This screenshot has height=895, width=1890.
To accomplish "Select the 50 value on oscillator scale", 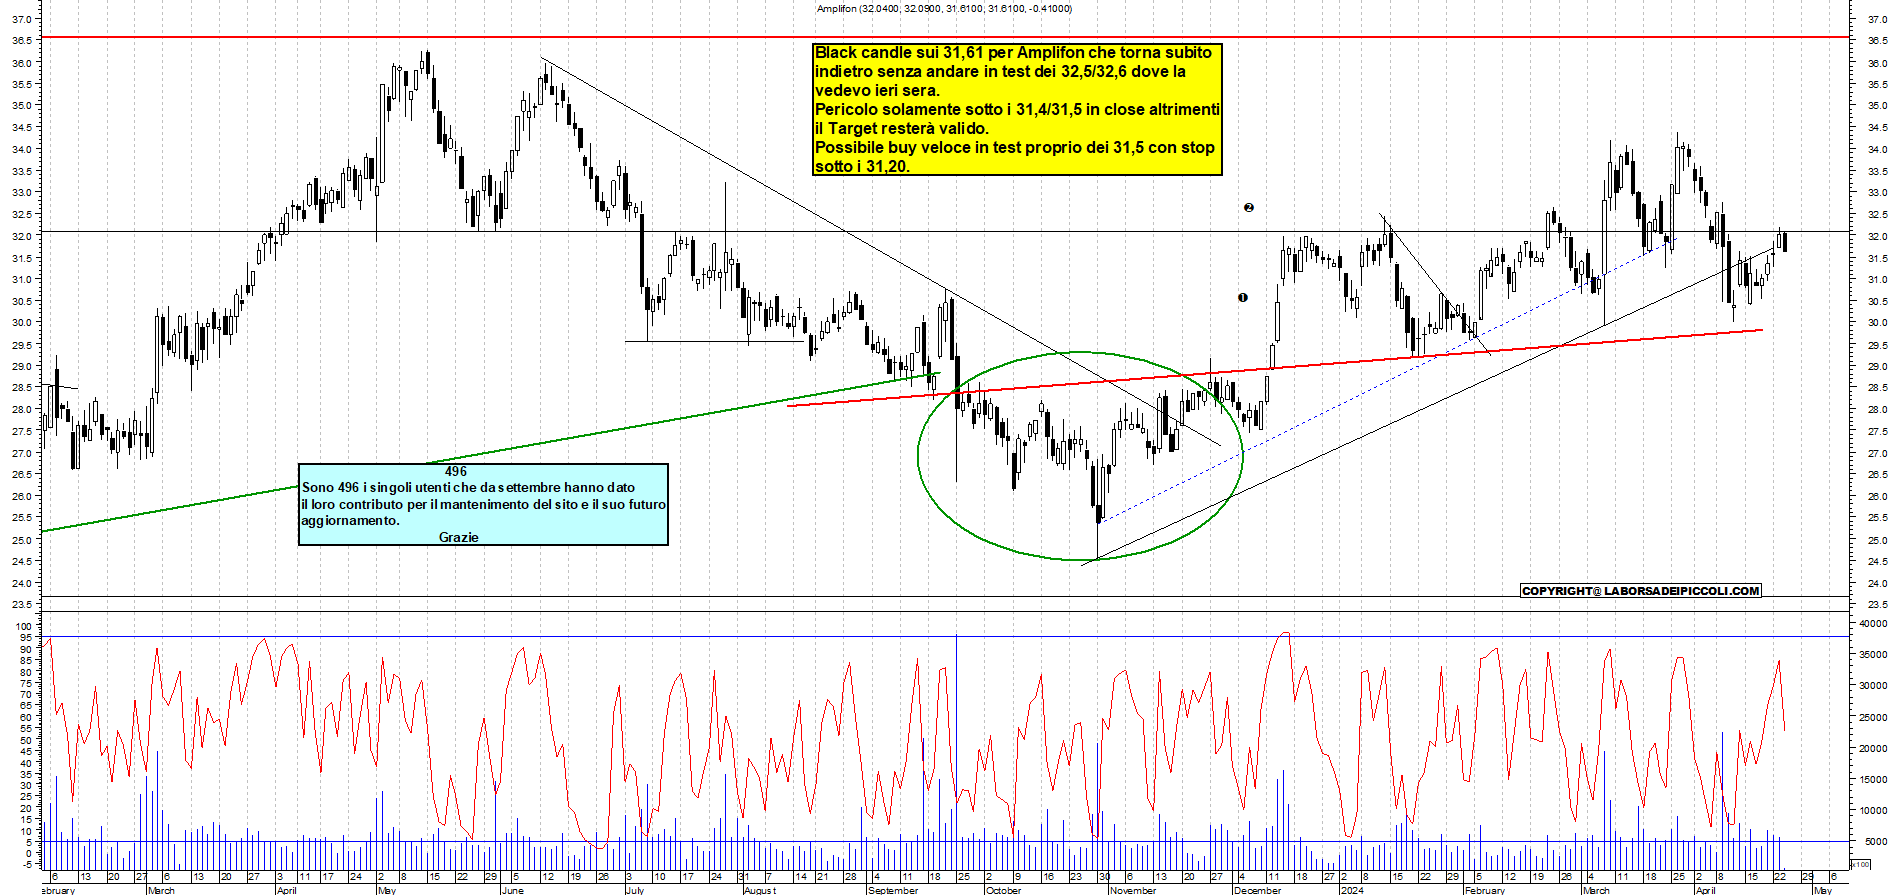I will [x=27, y=740].
